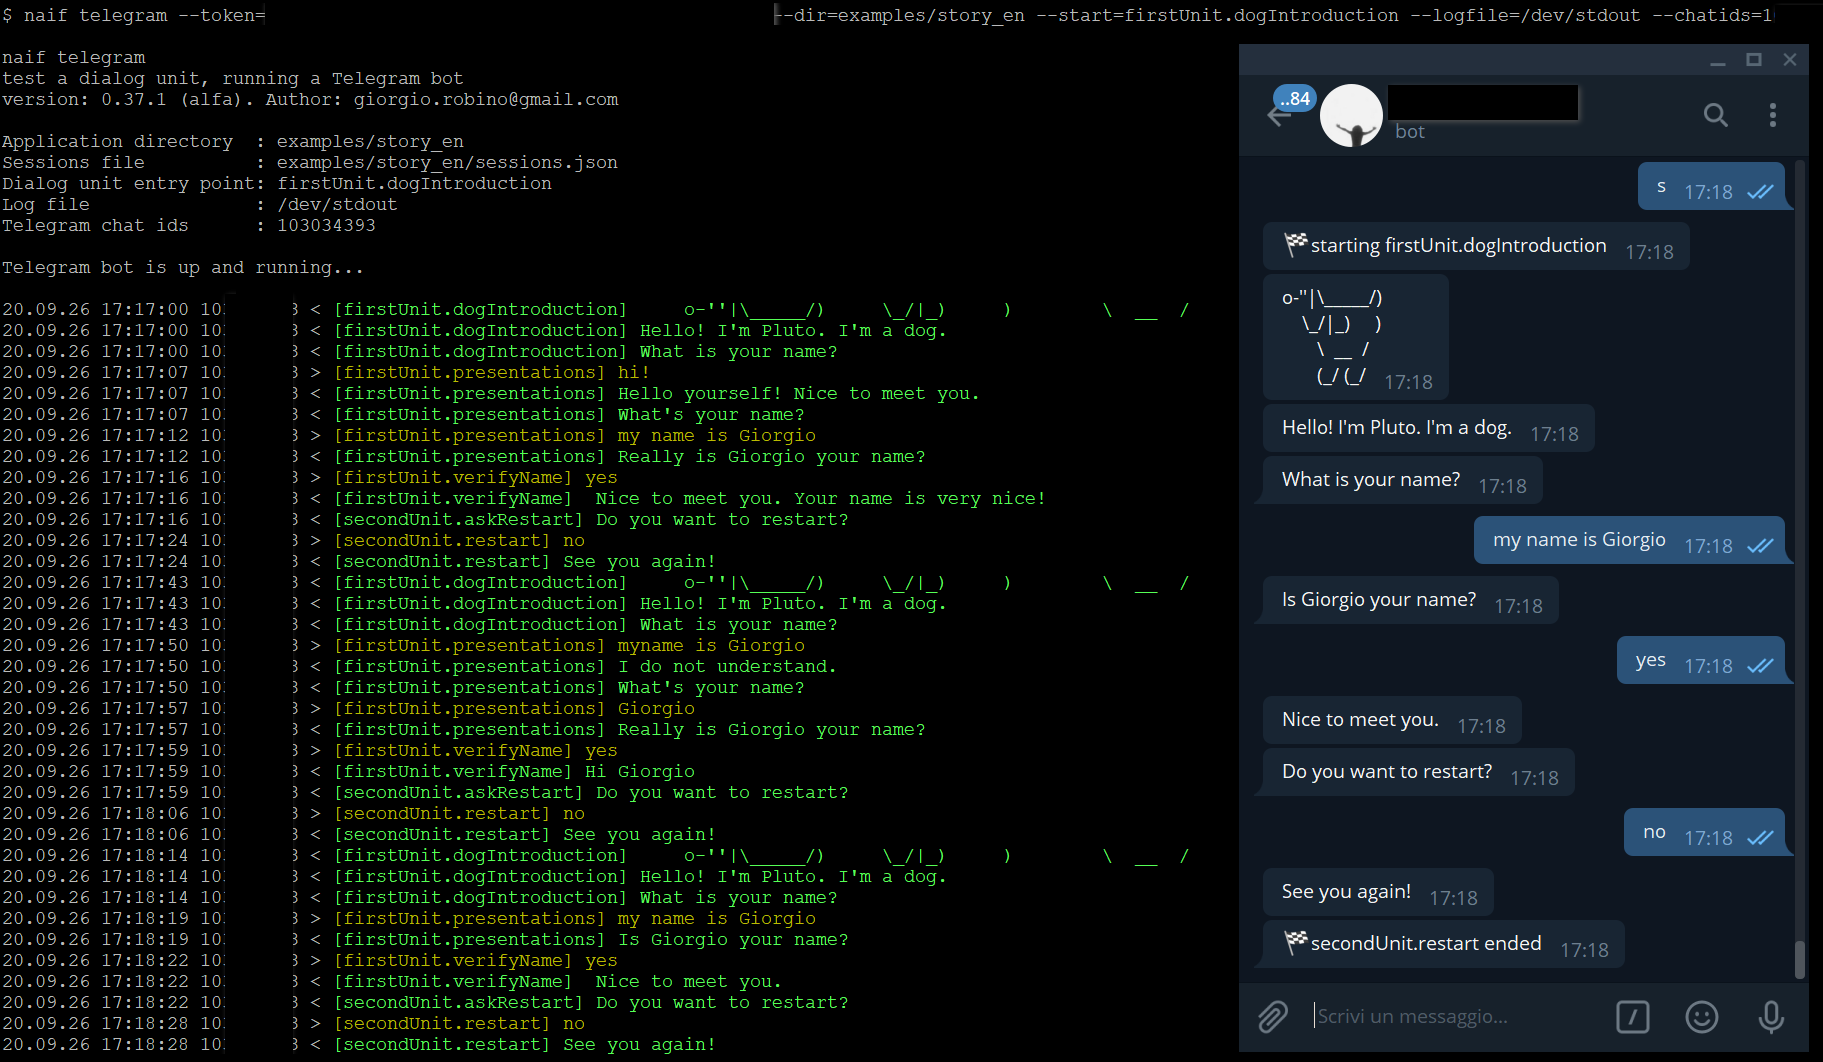Image resolution: width=1823 pixels, height=1062 pixels.
Task: Click 'Do you want to restart?' chat bubble
Action: pyautogui.click(x=1418, y=772)
